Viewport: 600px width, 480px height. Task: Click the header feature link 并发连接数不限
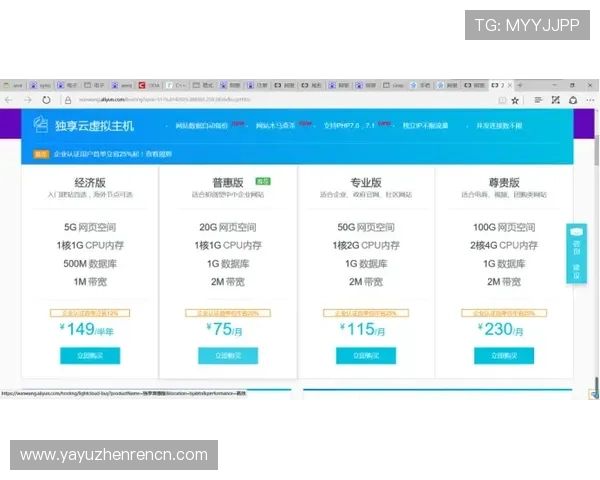point(499,126)
